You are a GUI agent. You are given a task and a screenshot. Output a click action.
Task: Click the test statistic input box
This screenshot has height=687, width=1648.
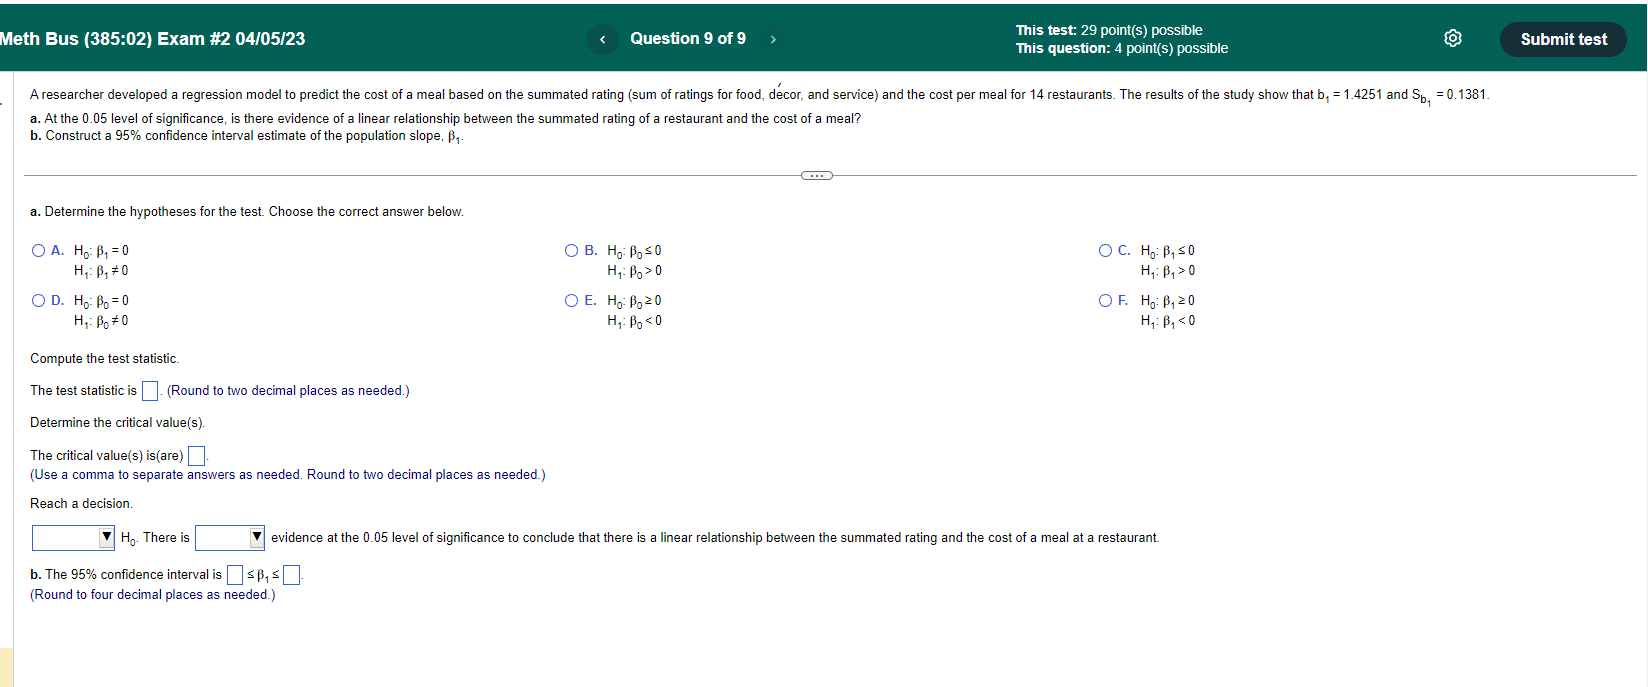(150, 391)
